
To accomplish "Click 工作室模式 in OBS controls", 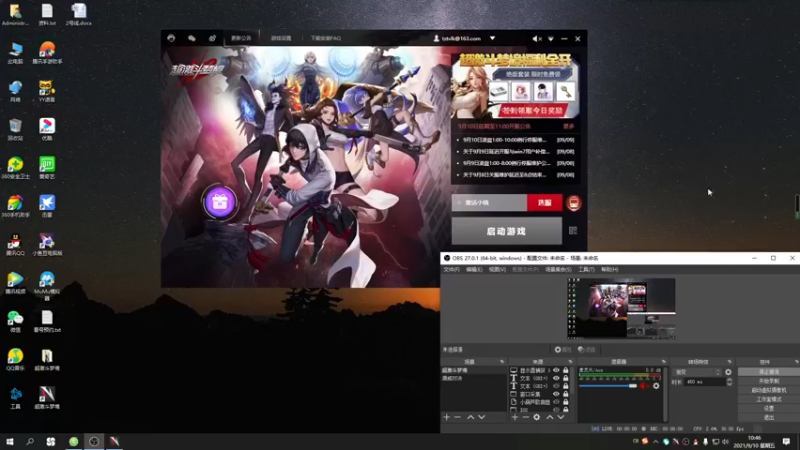I will (x=769, y=399).
